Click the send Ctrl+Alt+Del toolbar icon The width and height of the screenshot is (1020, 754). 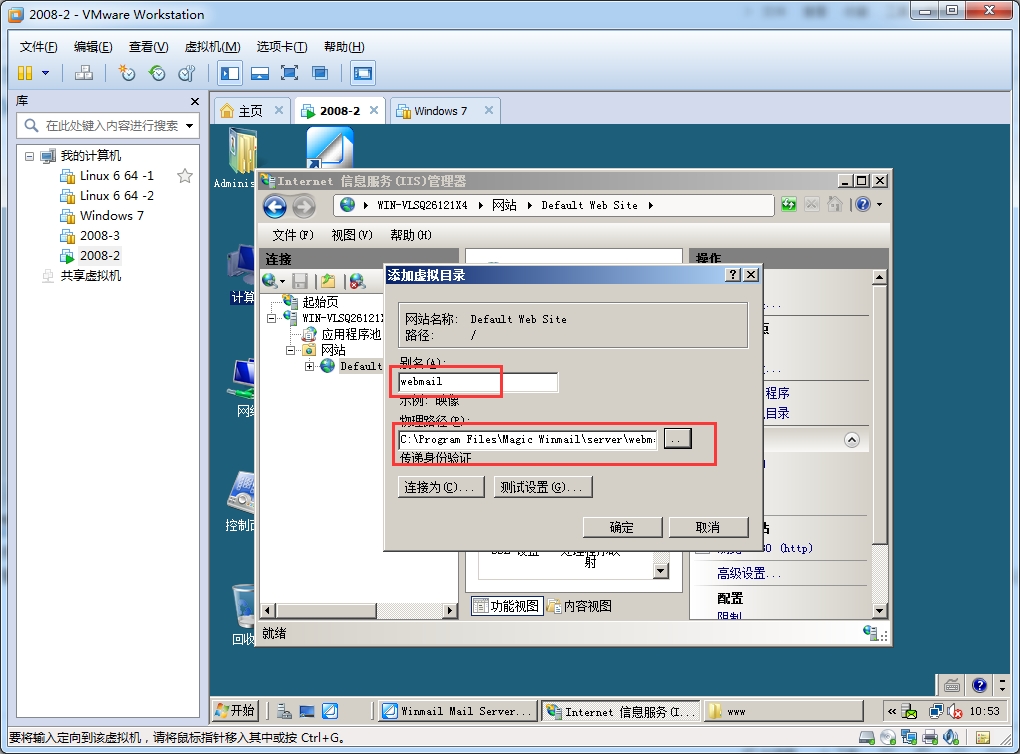click(x=83, y=73)
